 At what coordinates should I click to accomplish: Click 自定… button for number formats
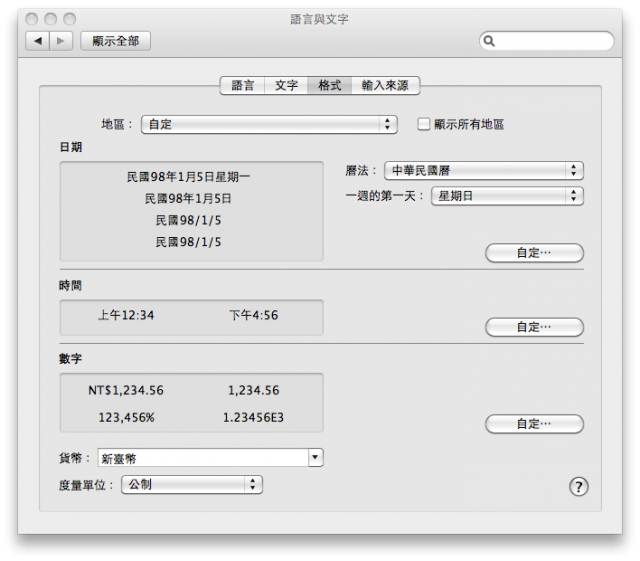pyautogui.click(x=534, y=424)
